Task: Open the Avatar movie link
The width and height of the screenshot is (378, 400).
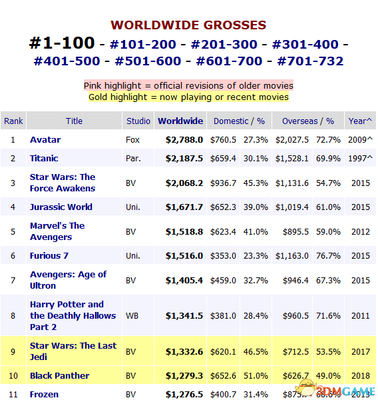Action: [45, 140]
